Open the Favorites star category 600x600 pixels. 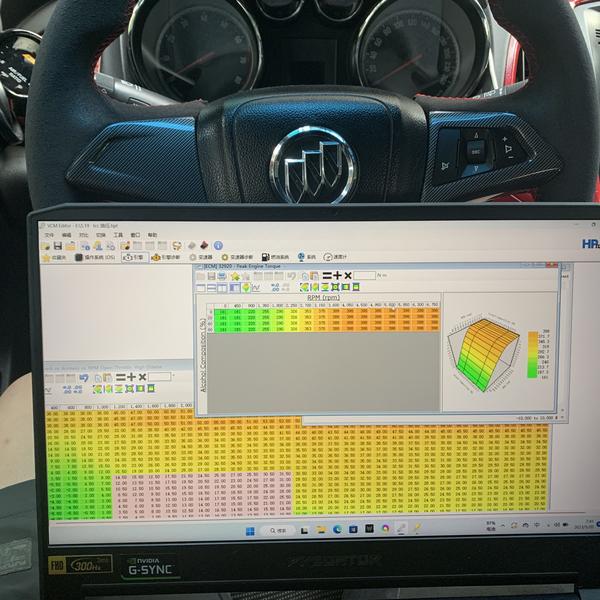54,257
